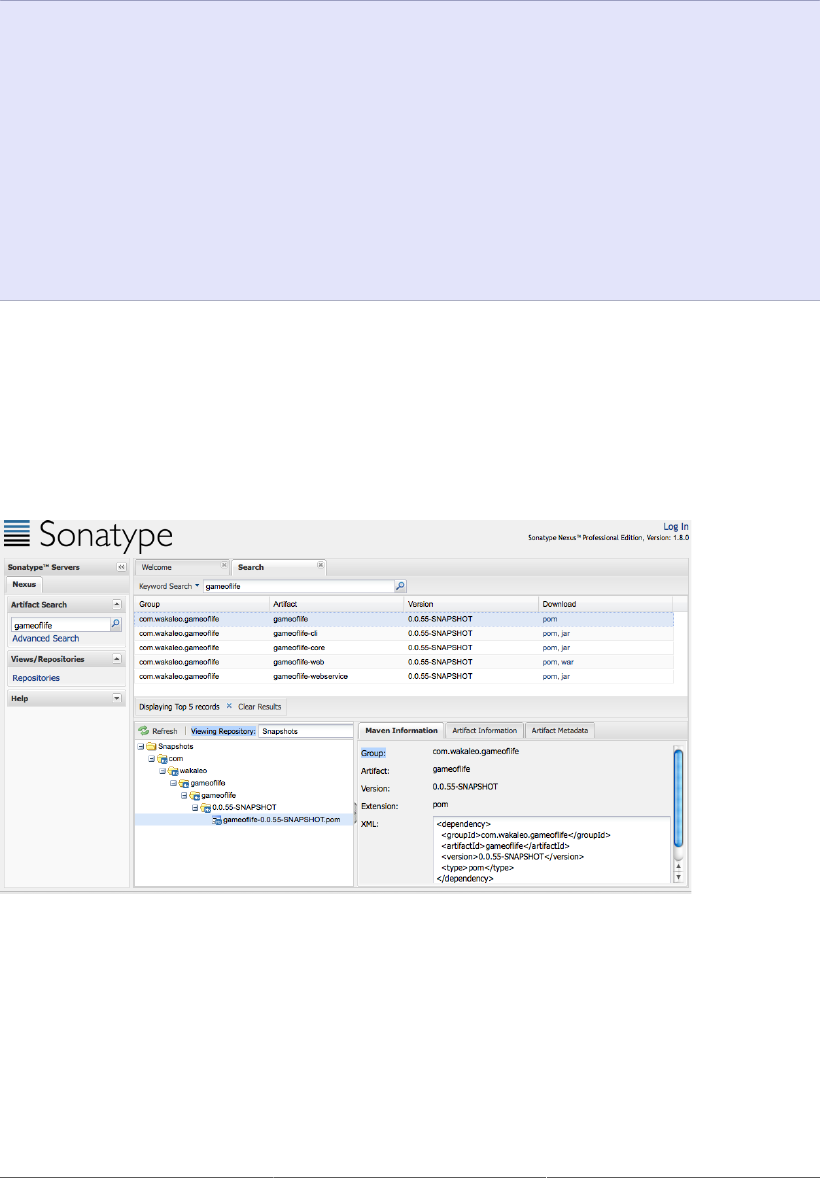Select the Nexus sidebar tab
This screenshot has height=1178, width=820.
tap(24, 584)
